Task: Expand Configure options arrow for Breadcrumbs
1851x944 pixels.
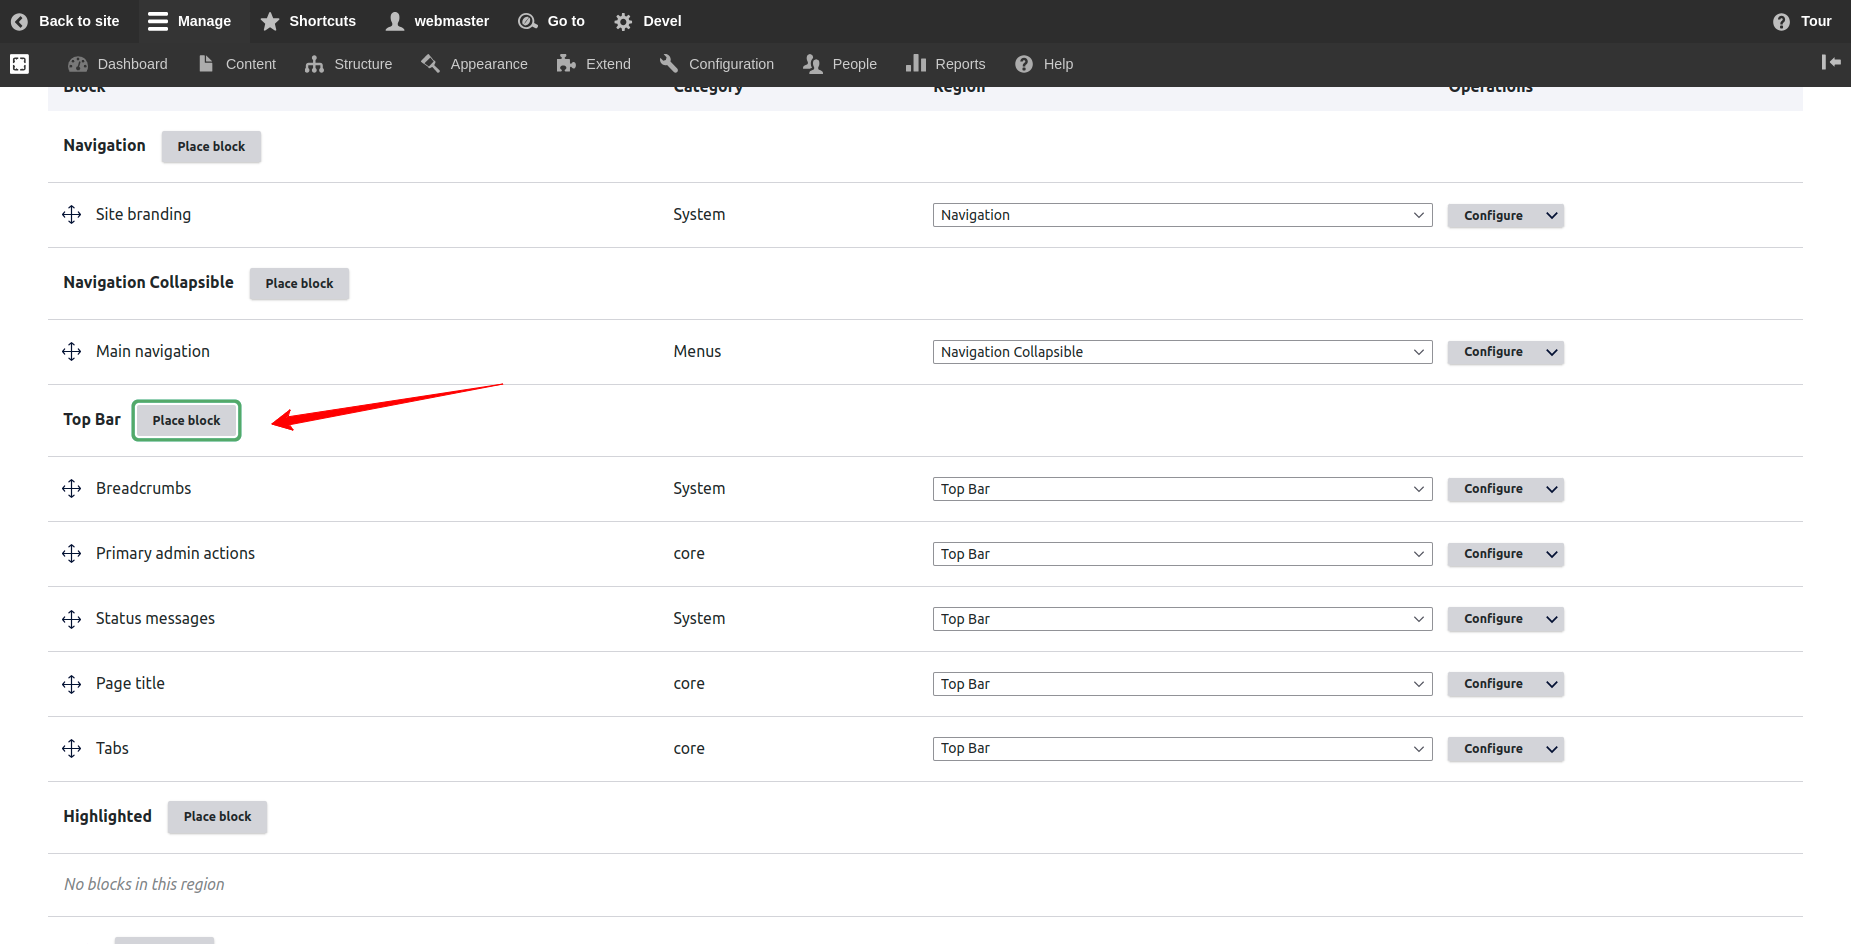Action: click(x=1551, y=489)
